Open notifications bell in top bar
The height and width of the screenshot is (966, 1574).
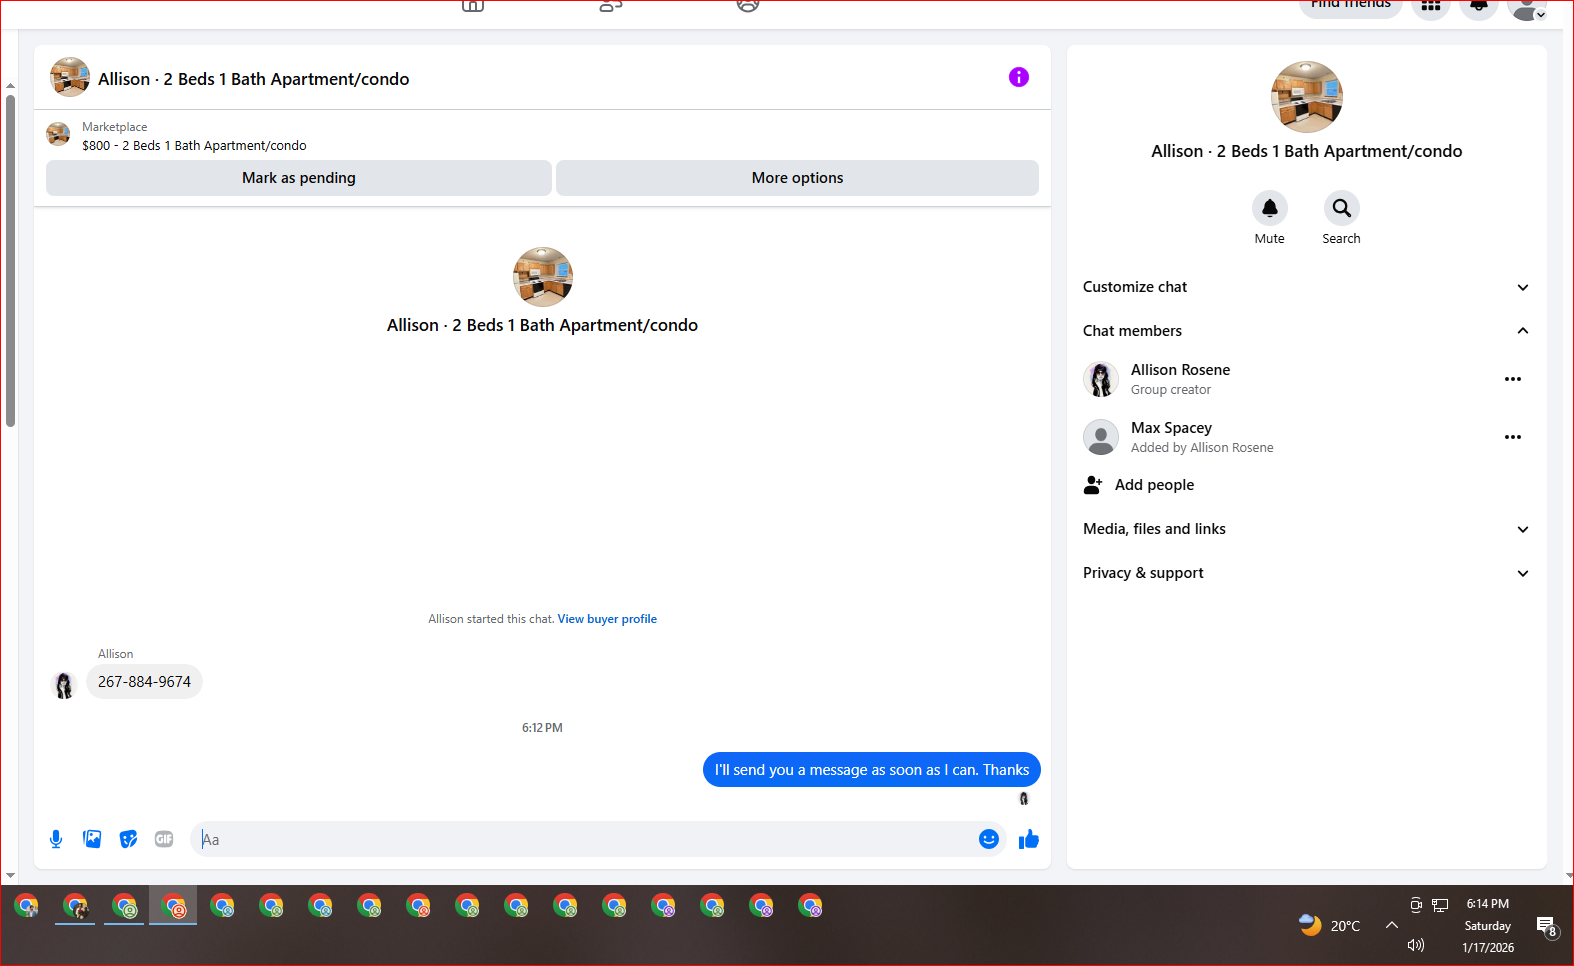click(1479, 6)
